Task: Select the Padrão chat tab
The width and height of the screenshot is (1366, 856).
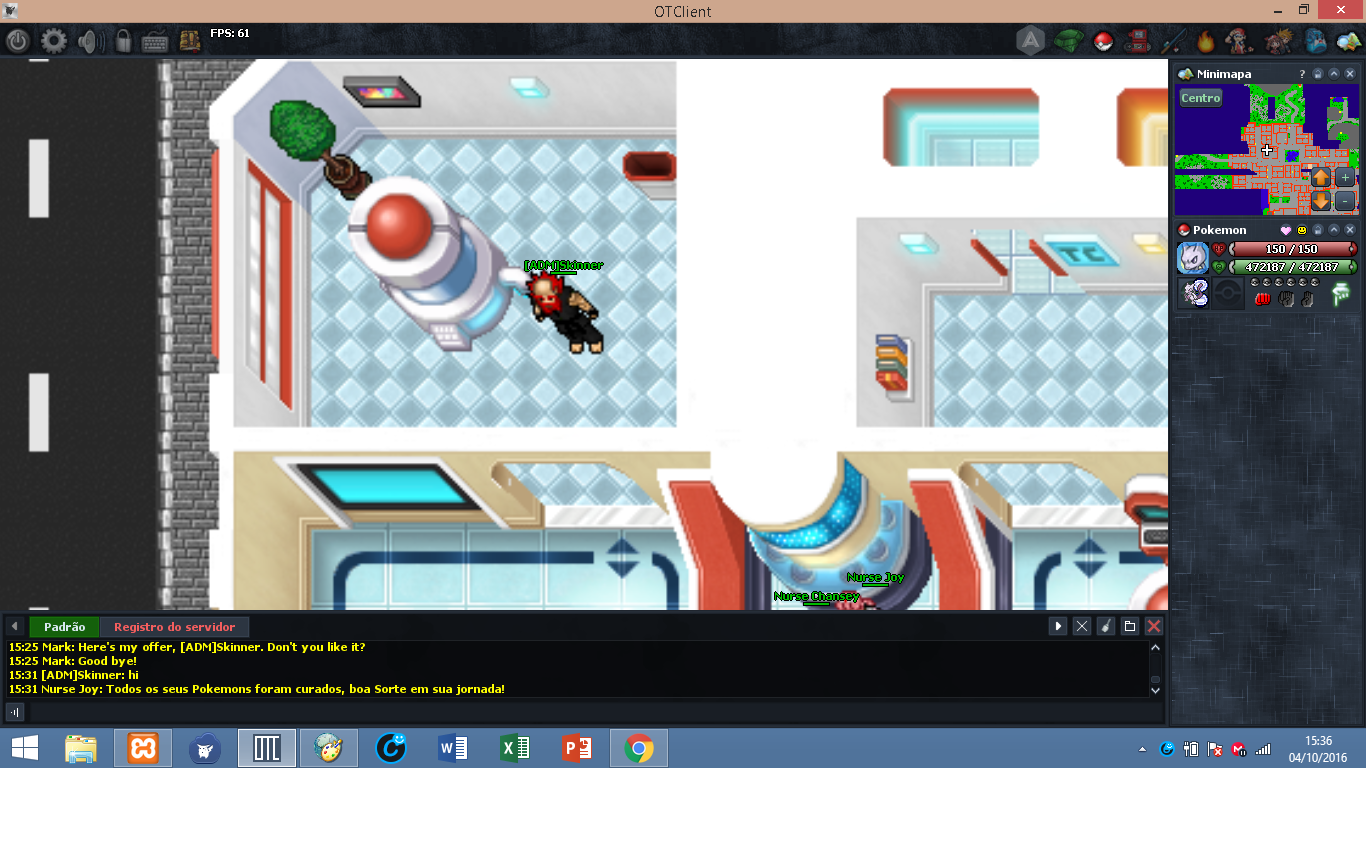Action: [64, 627]
